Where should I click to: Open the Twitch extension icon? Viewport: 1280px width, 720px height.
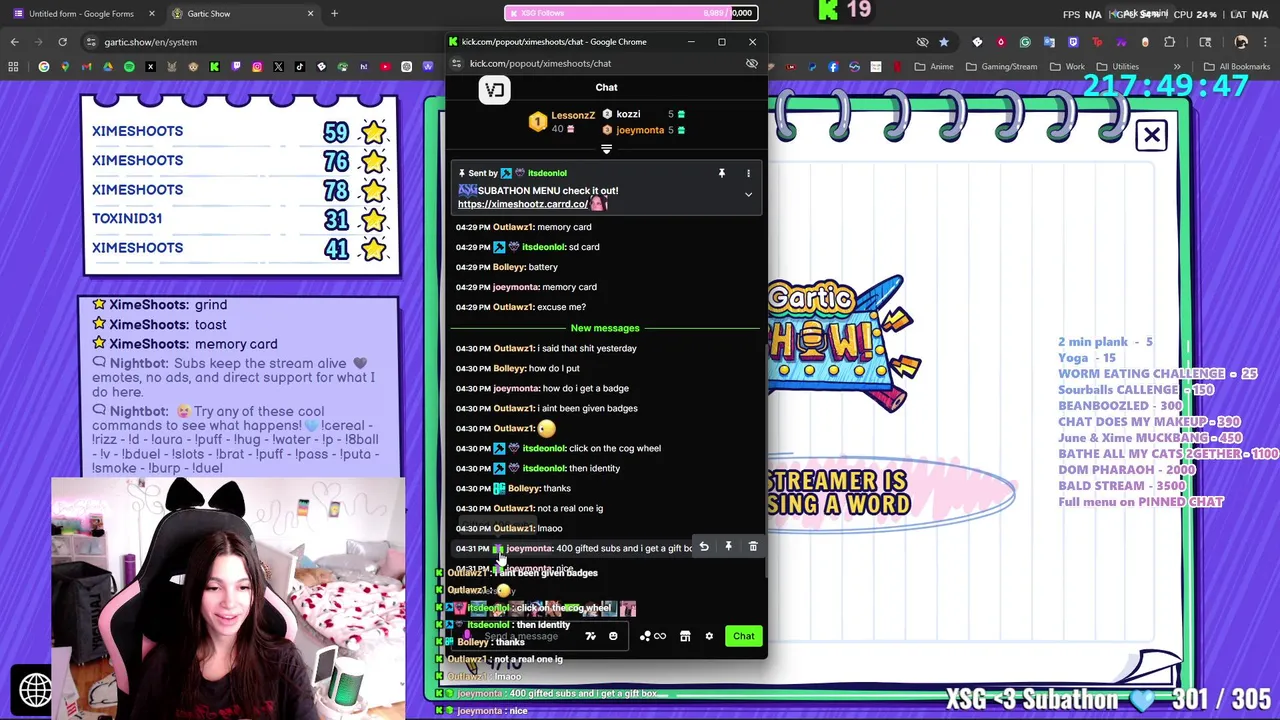[x=1073, y=42]
